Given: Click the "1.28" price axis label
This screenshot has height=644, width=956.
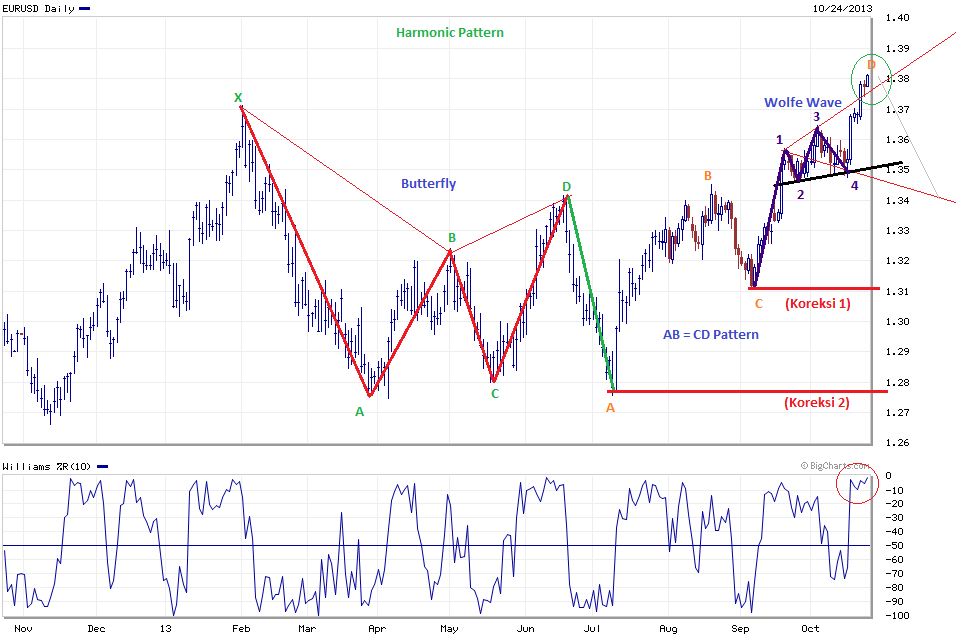Looking at the screenshot, I should [x=897, y=382].
